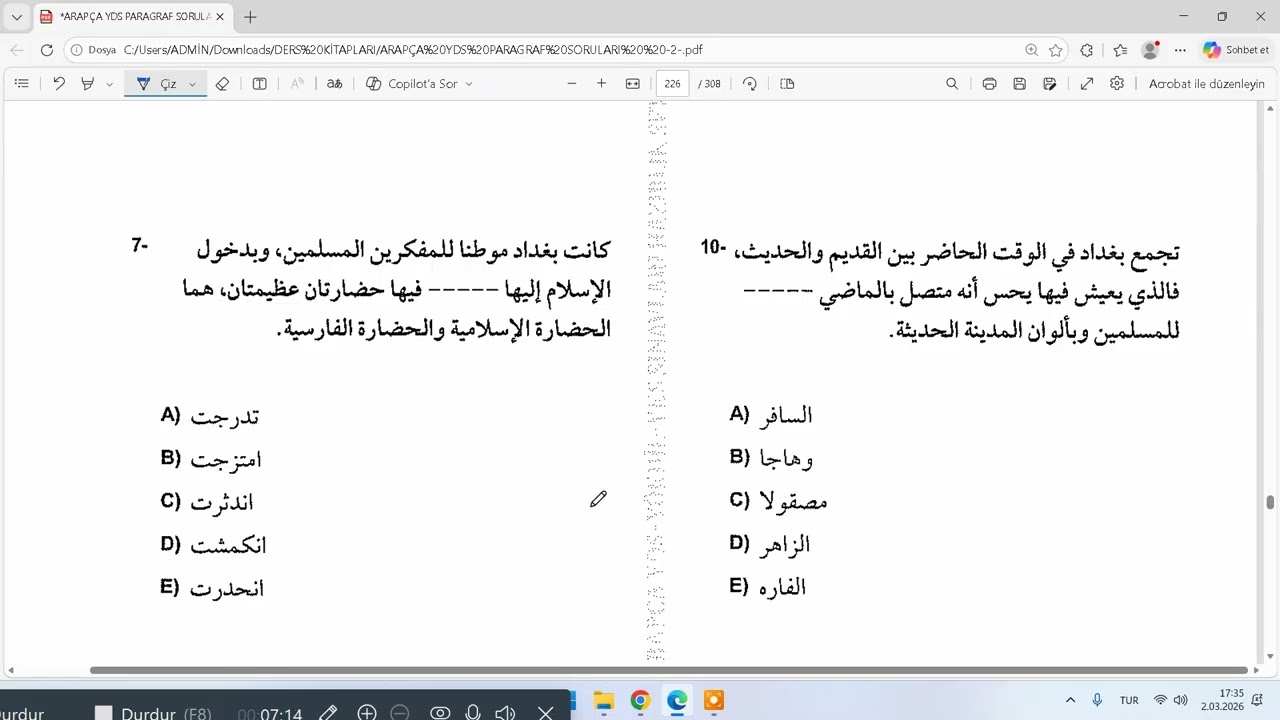Select the highlighter tool
Screen dimensions: 1280x720
(x=88, y=84)
